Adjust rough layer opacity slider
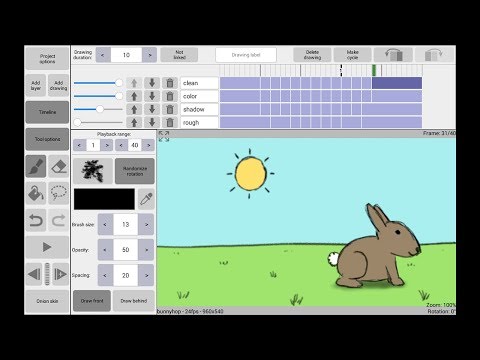 pyautogui.click(x=98, y=122)
